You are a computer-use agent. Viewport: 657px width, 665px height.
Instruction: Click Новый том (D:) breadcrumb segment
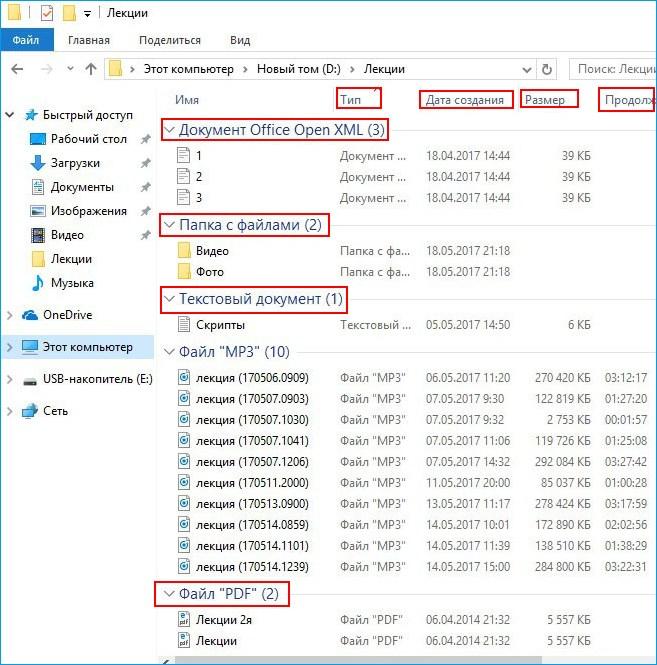click(x=299, y=69)
